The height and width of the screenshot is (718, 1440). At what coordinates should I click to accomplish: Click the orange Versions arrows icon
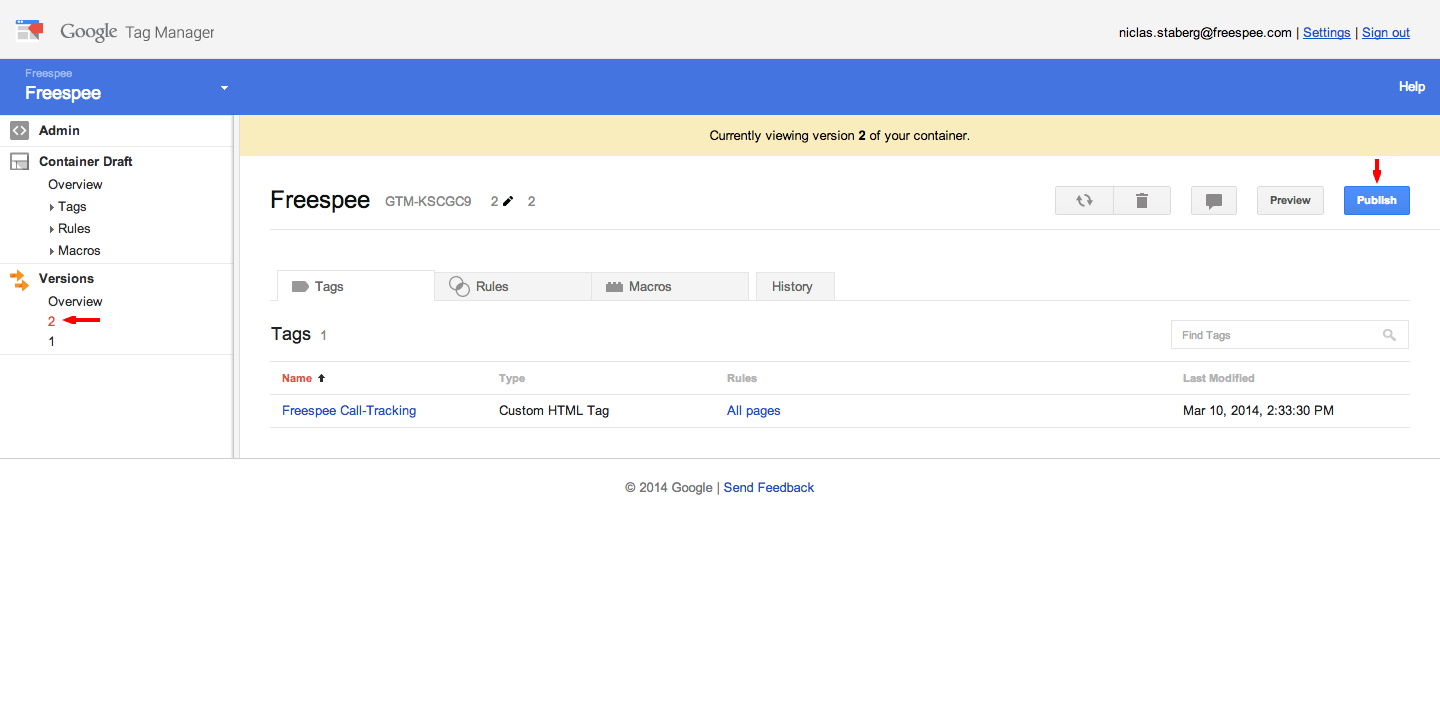point(19,279)
